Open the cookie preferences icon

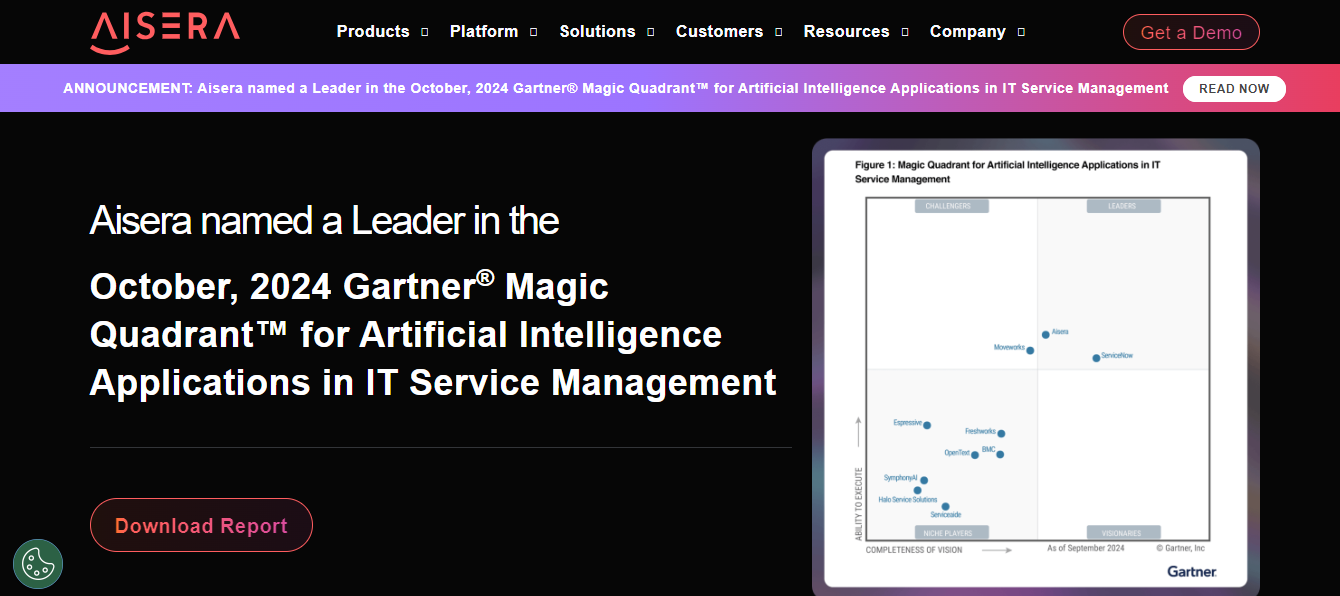coord(38,564)
